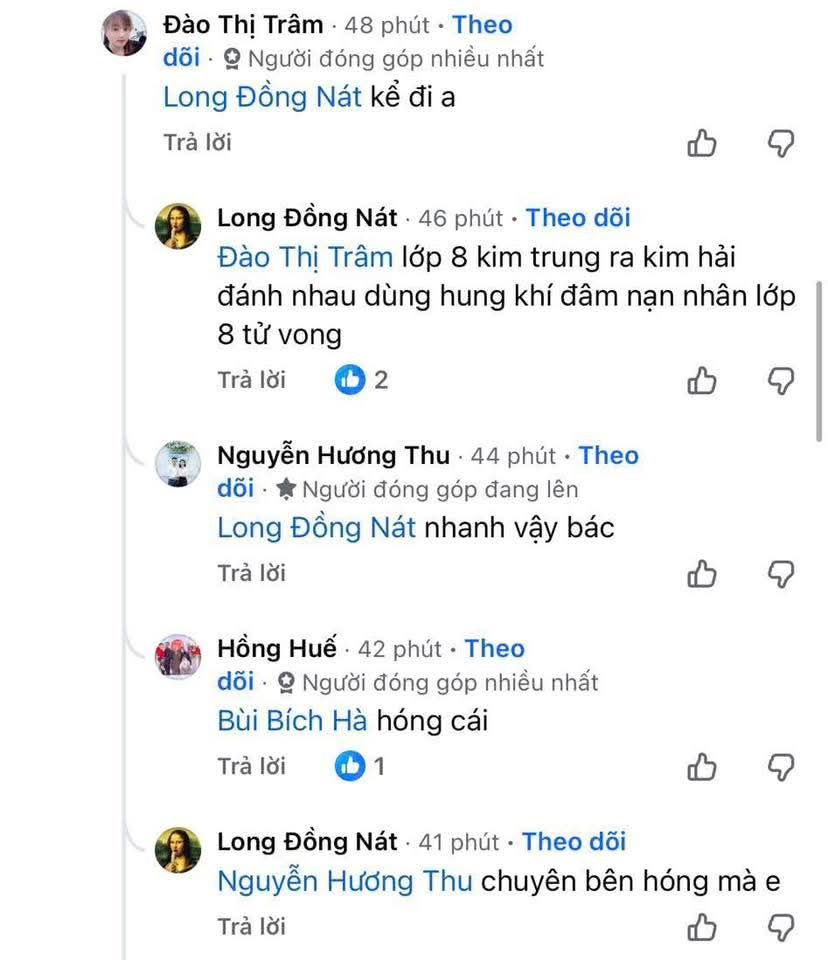
Task: Open Hồng Huế's avatar thumbnail
Action: pos(179,657)
